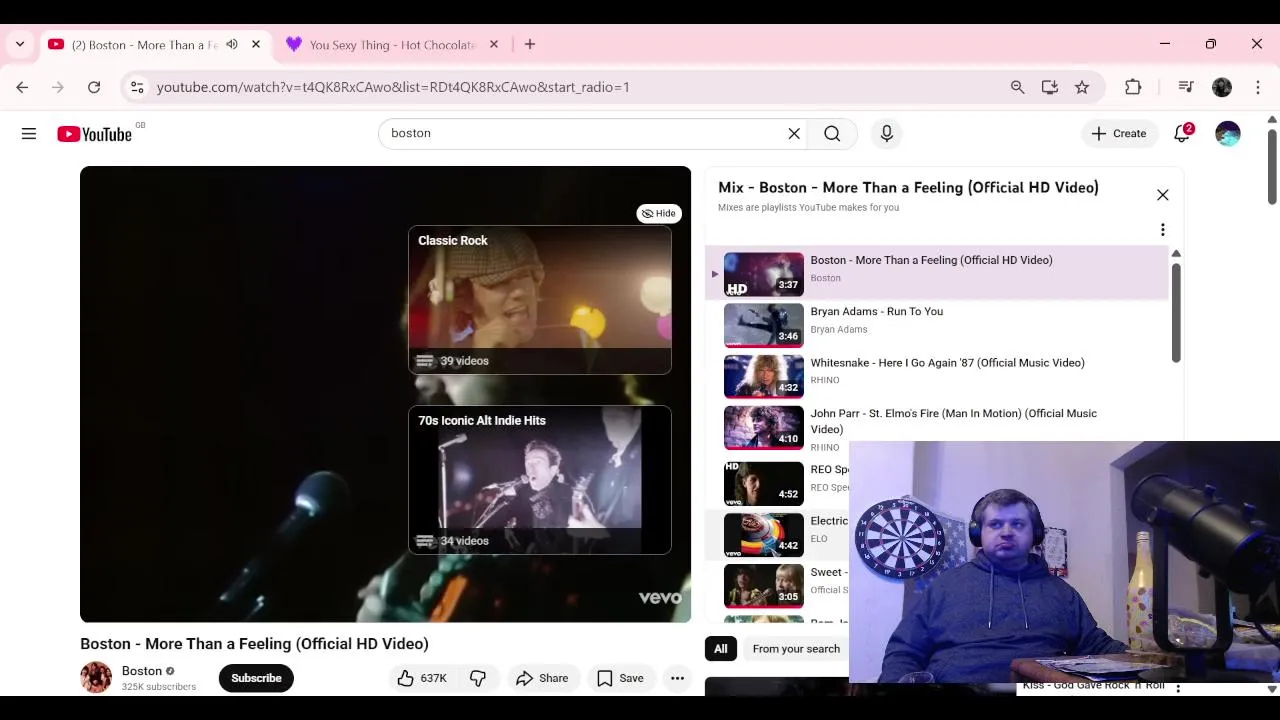Close the Mix playlist panel
1280x720 pixels.
(1162, 195)
